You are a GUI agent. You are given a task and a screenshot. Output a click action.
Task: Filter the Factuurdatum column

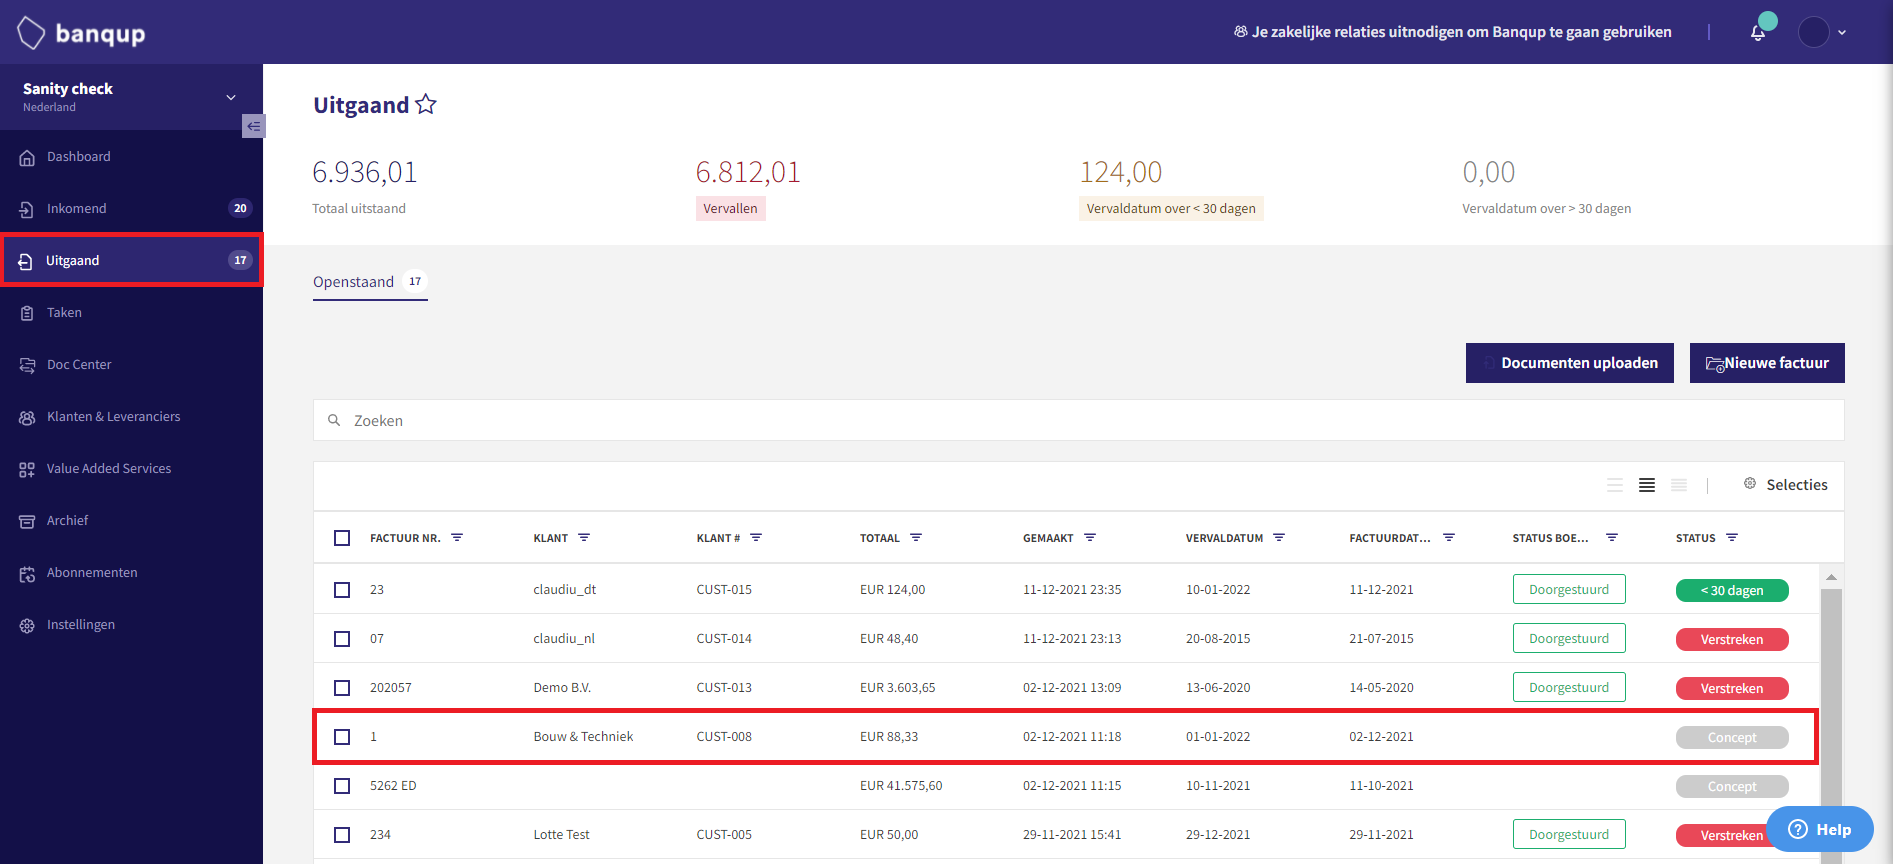pos(1449,537)
